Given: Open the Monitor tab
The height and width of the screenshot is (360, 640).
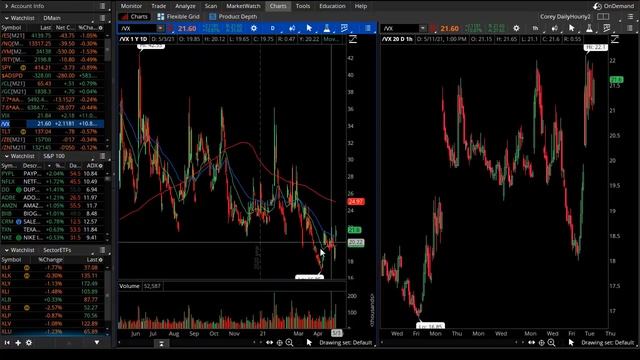Looking at the screenshot, I should [131, 6].
